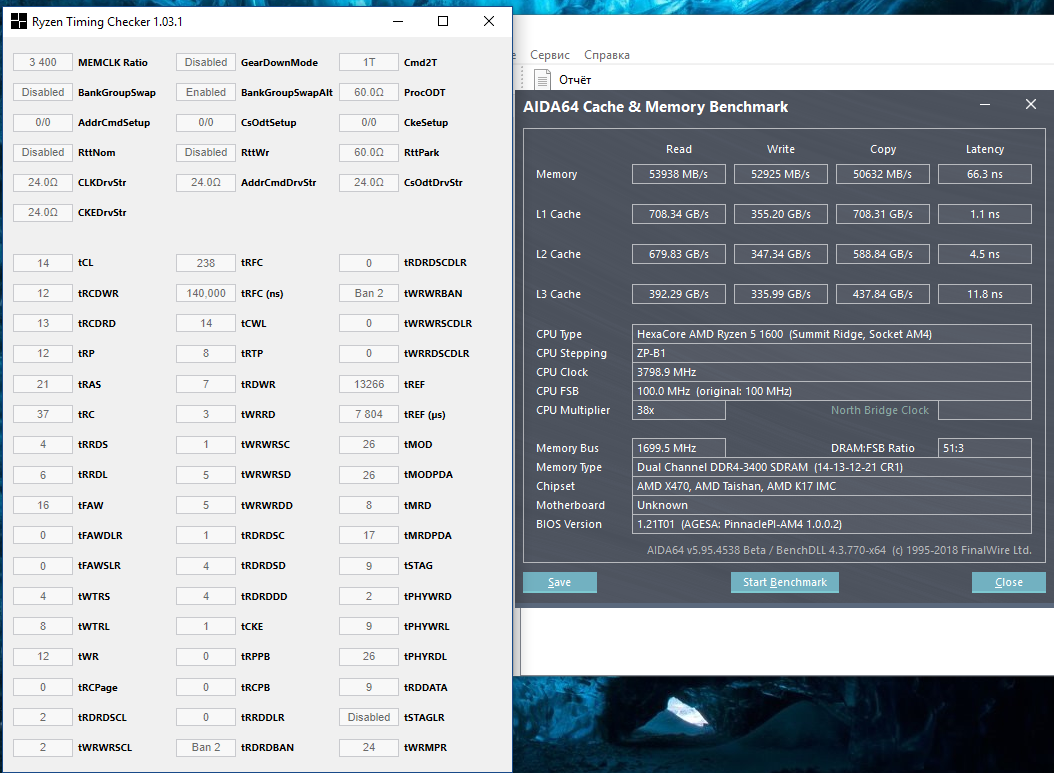The height and width of the screenshot is (773, 1054).
Task: Click the BankGroupSwapAlt Enabled field
Action: 206,92
